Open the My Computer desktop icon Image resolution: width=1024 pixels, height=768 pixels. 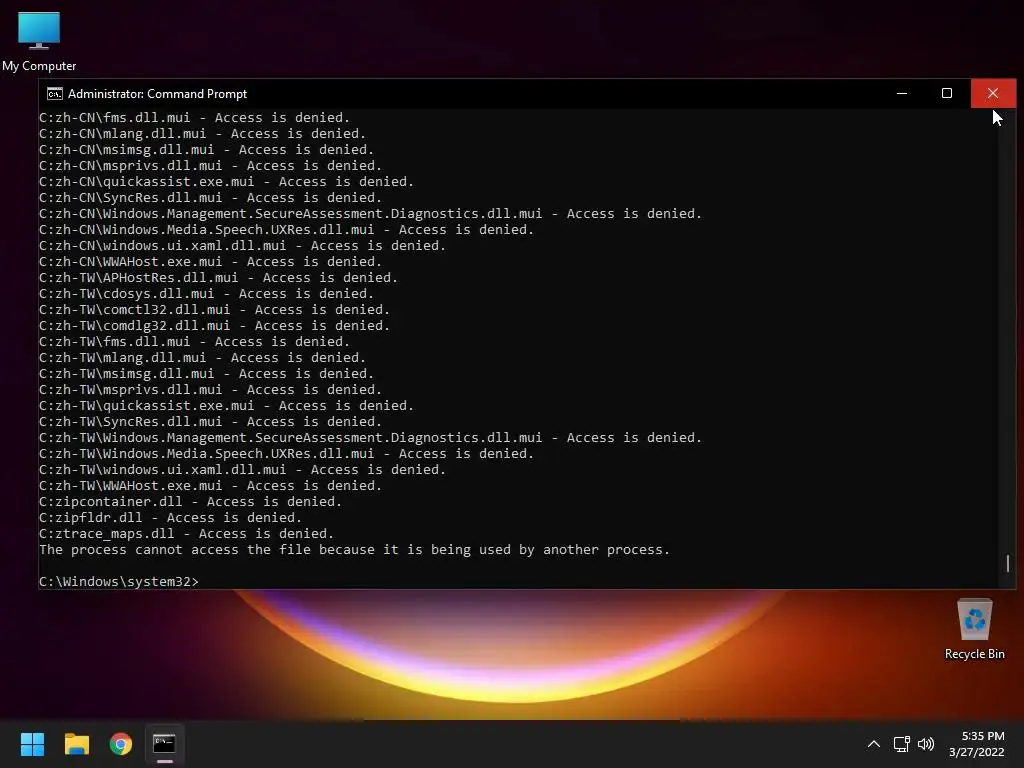point(39,40)
